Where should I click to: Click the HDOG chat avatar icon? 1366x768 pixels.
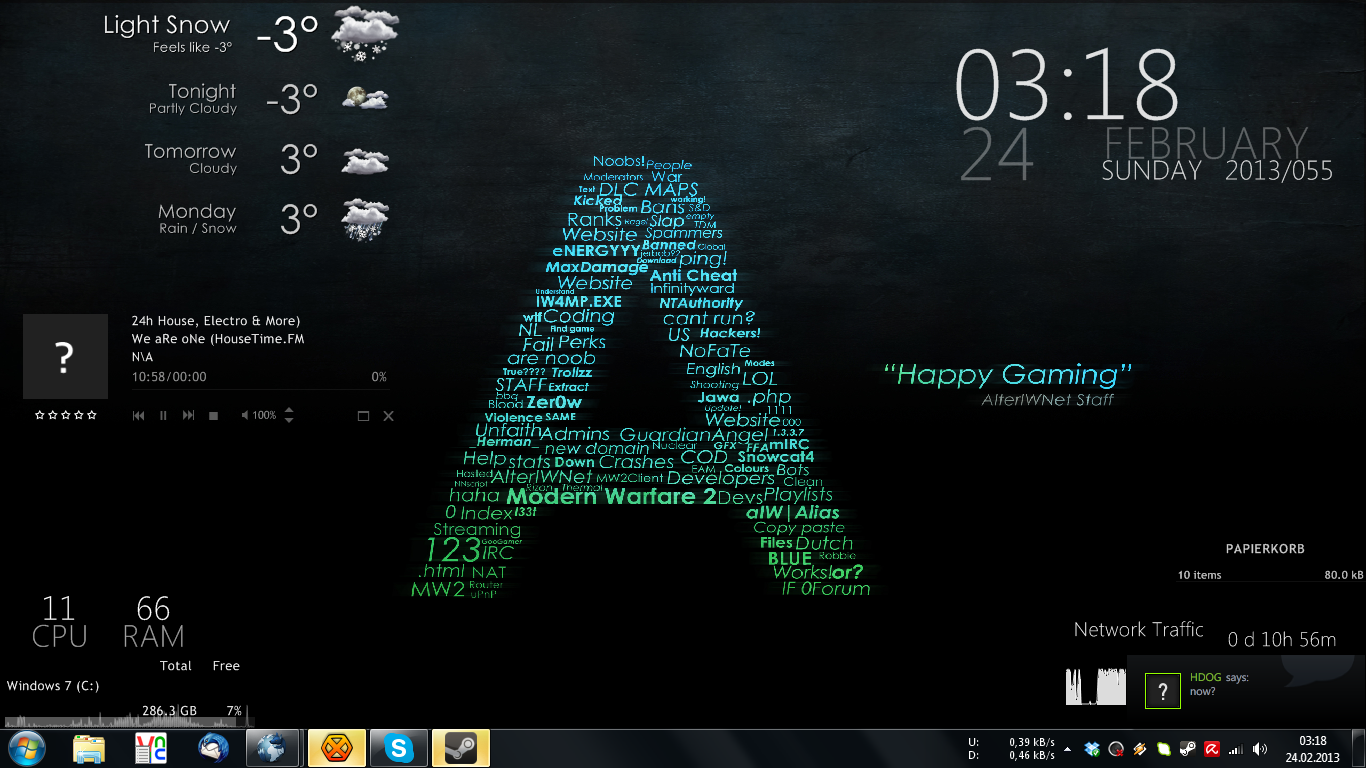point(1162,691)
